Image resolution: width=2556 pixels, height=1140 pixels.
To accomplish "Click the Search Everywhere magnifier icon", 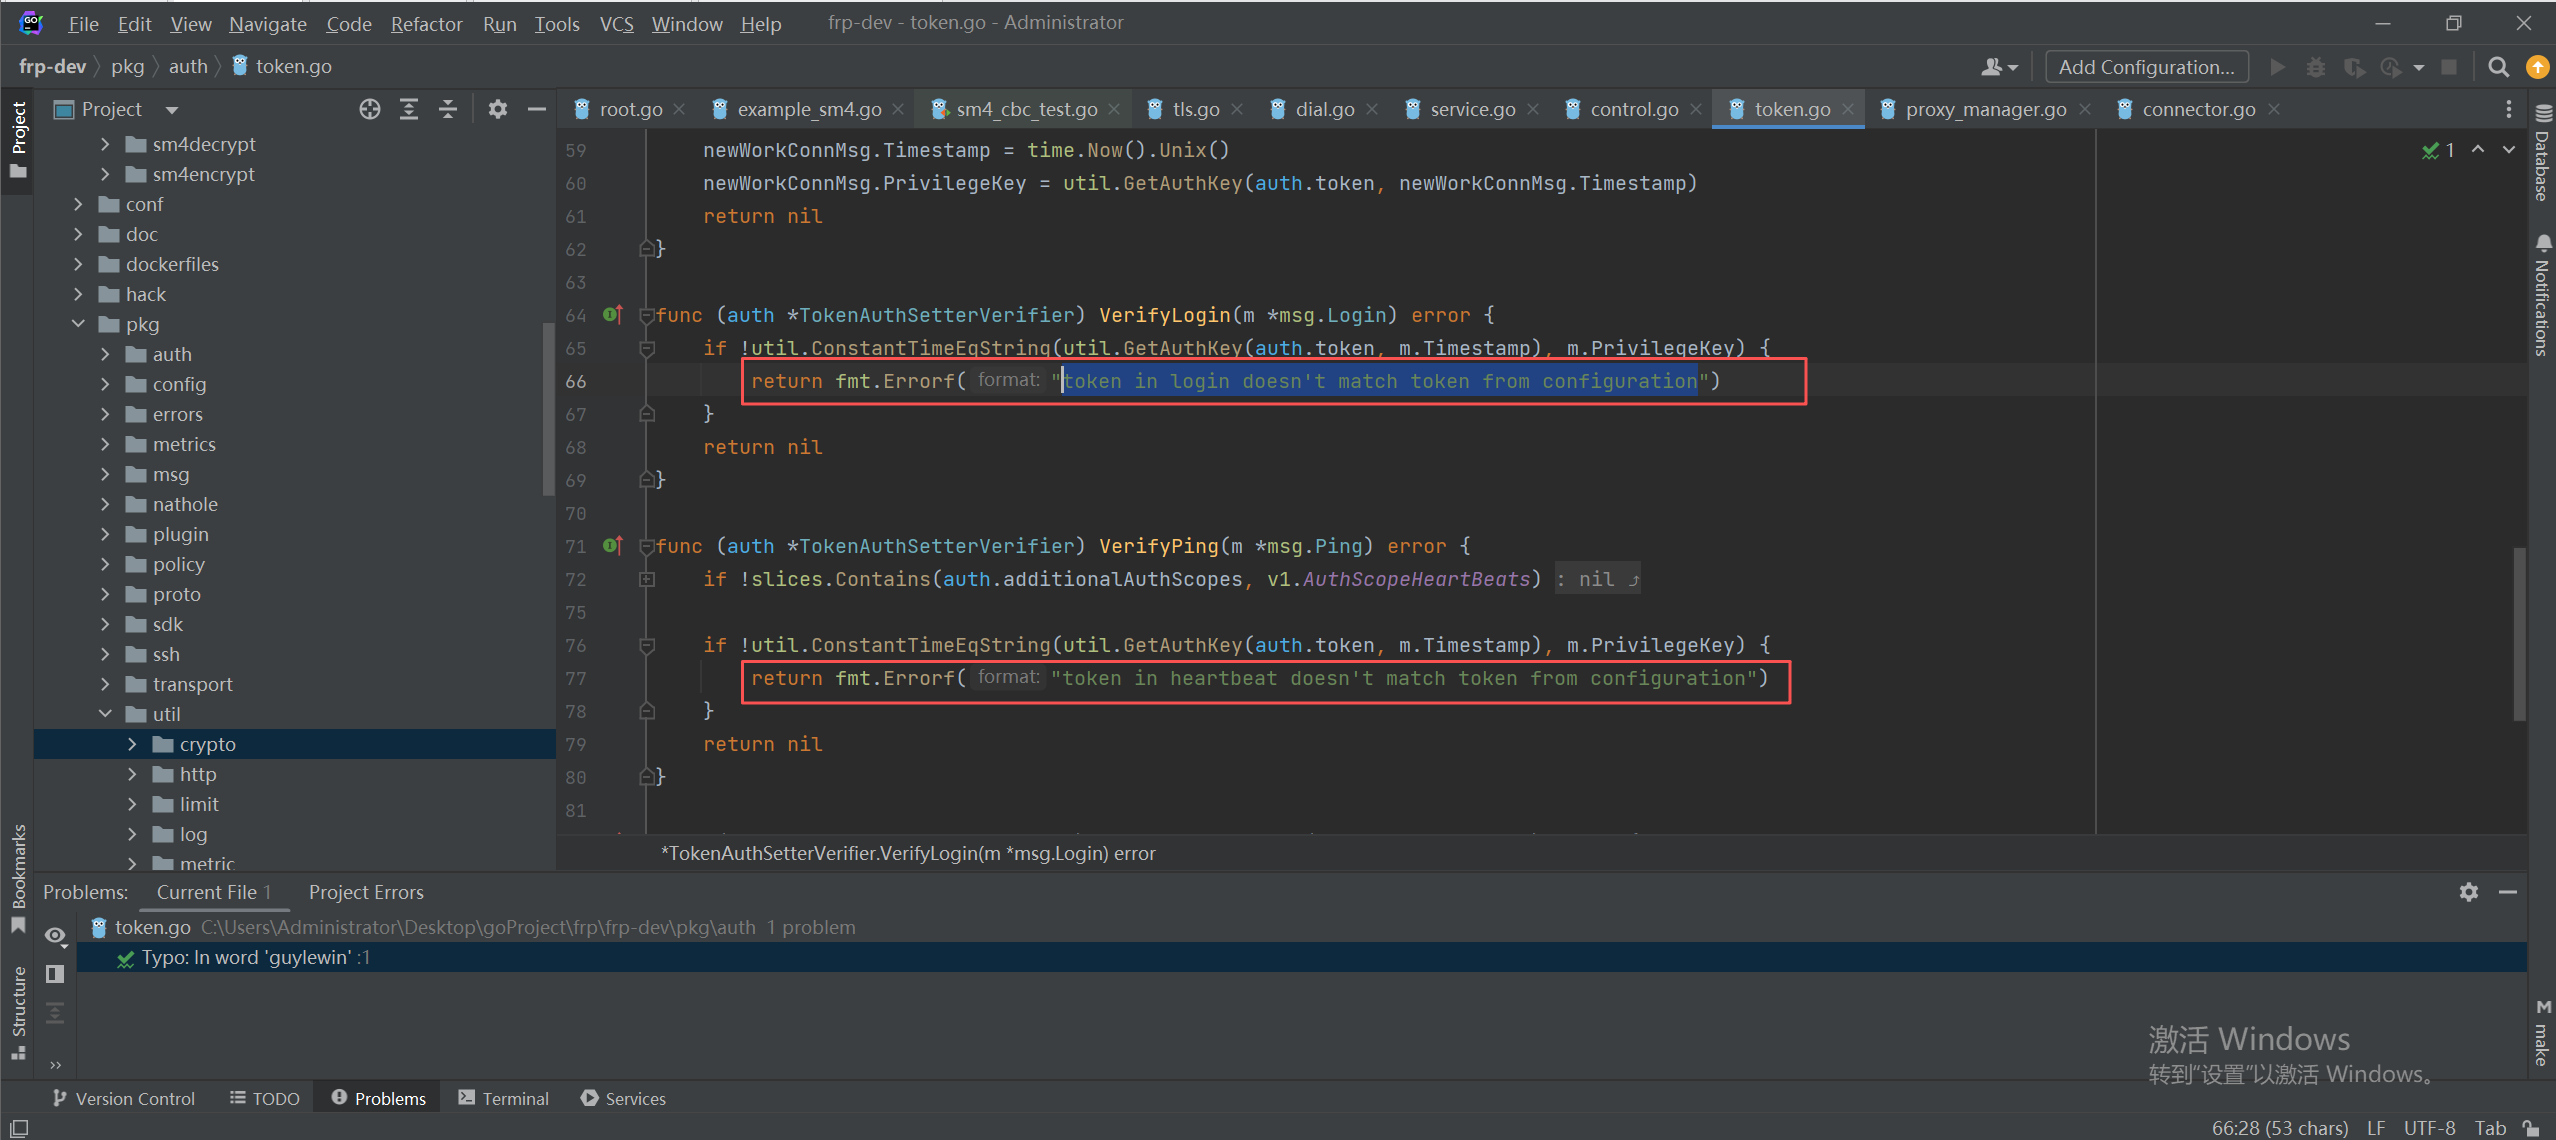I will point(2498,67).
